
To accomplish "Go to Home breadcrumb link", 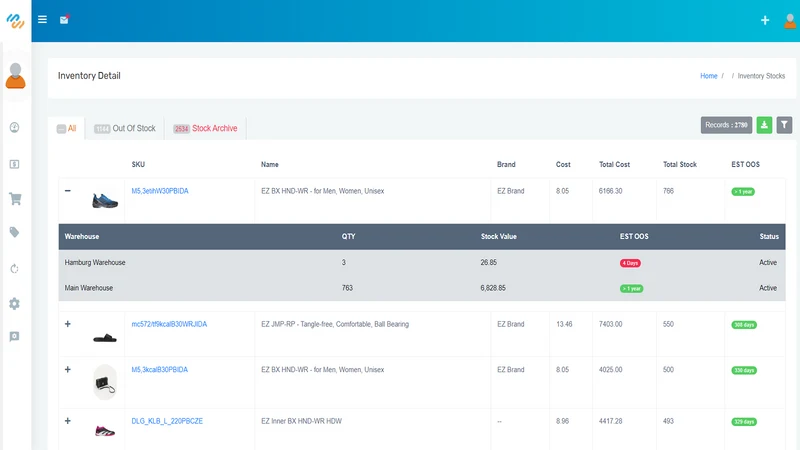I will pyautogui.click(x=709, y=76).
